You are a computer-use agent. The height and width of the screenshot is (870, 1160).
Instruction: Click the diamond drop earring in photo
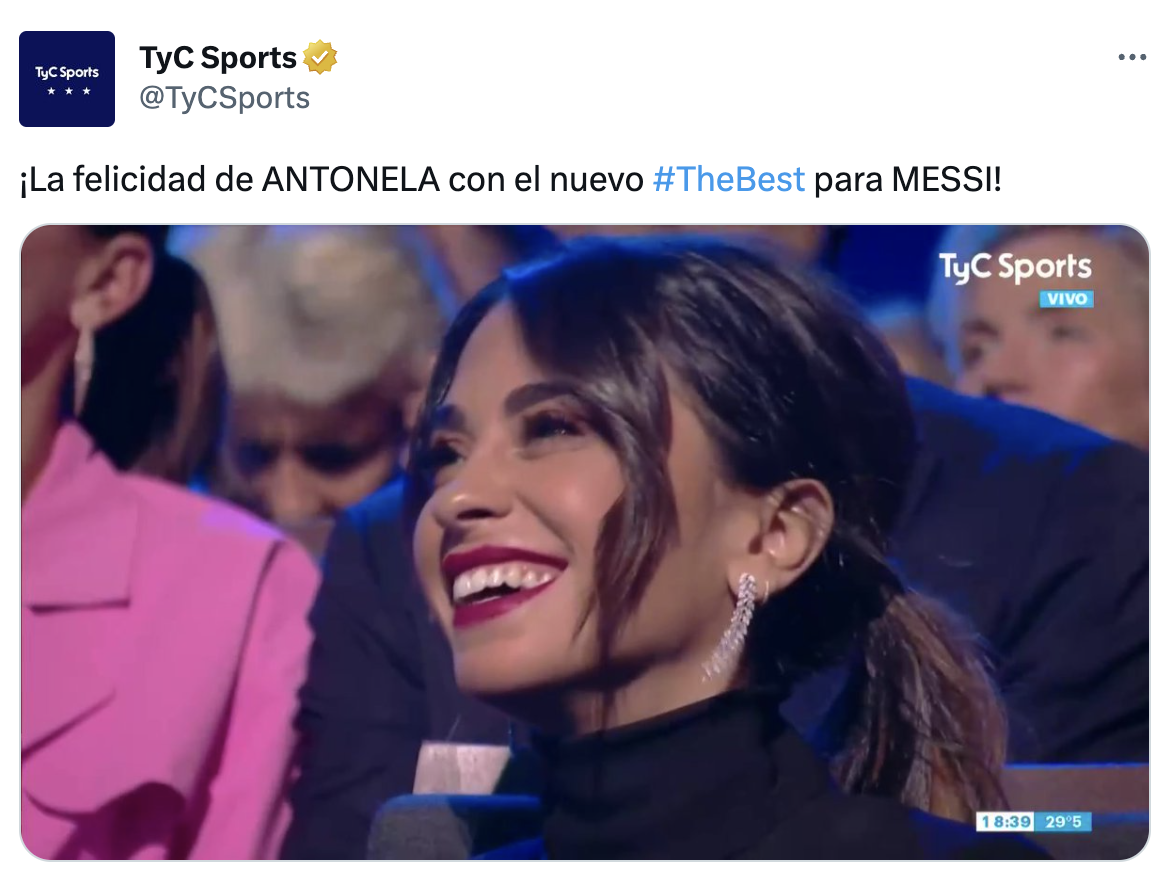pos(732,626)
